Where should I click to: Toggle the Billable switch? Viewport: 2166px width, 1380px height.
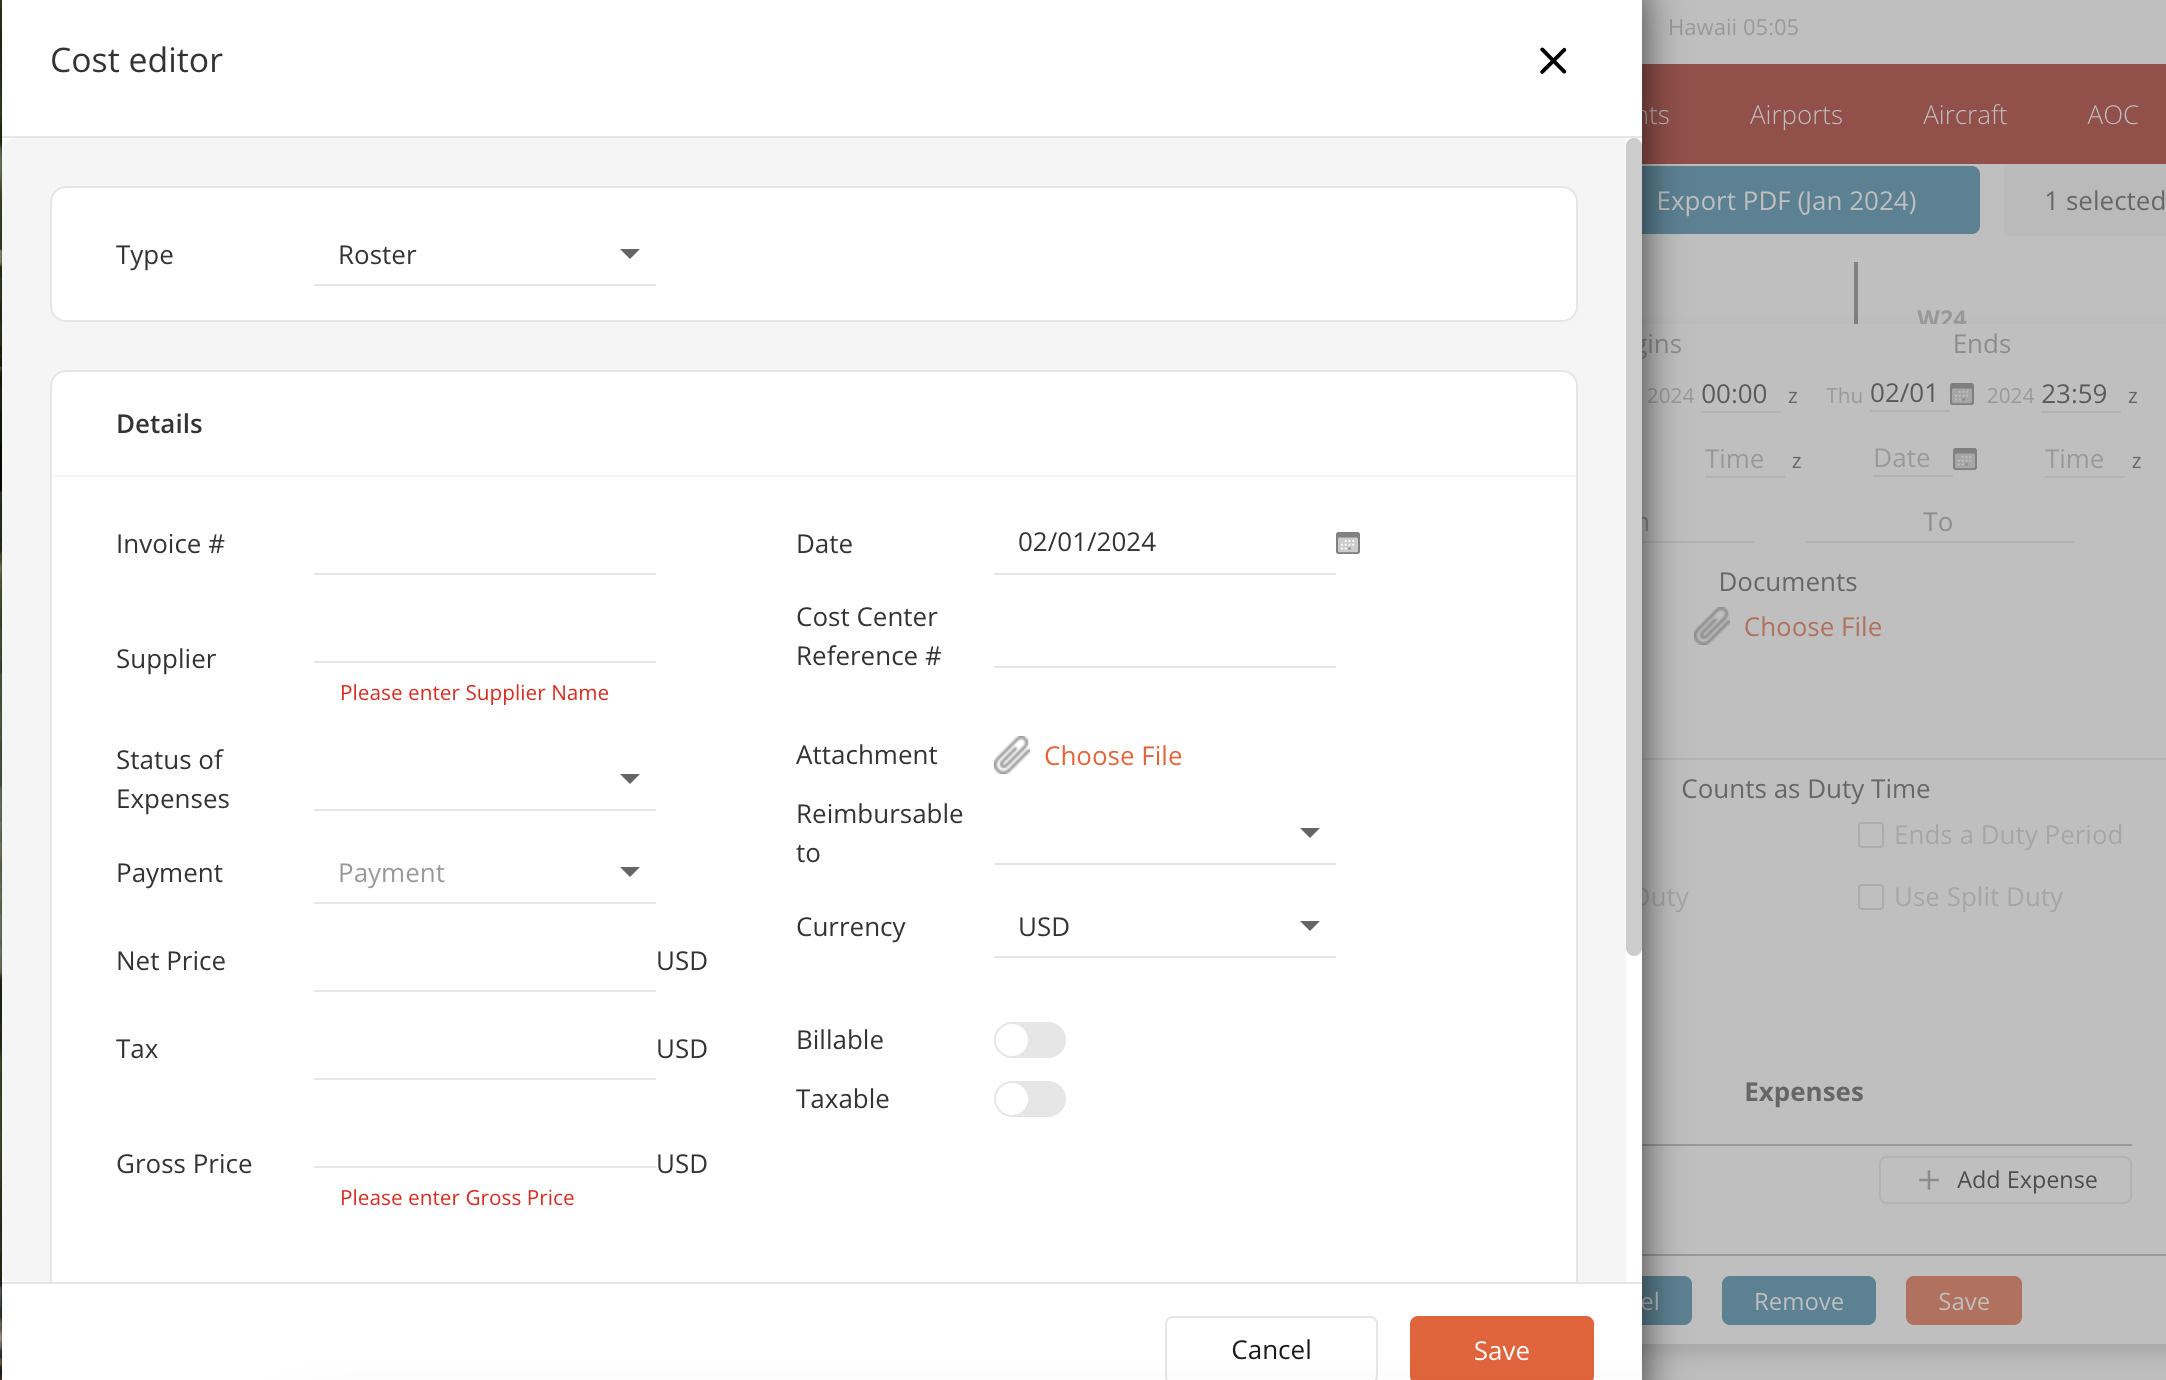[1029, 1040]
